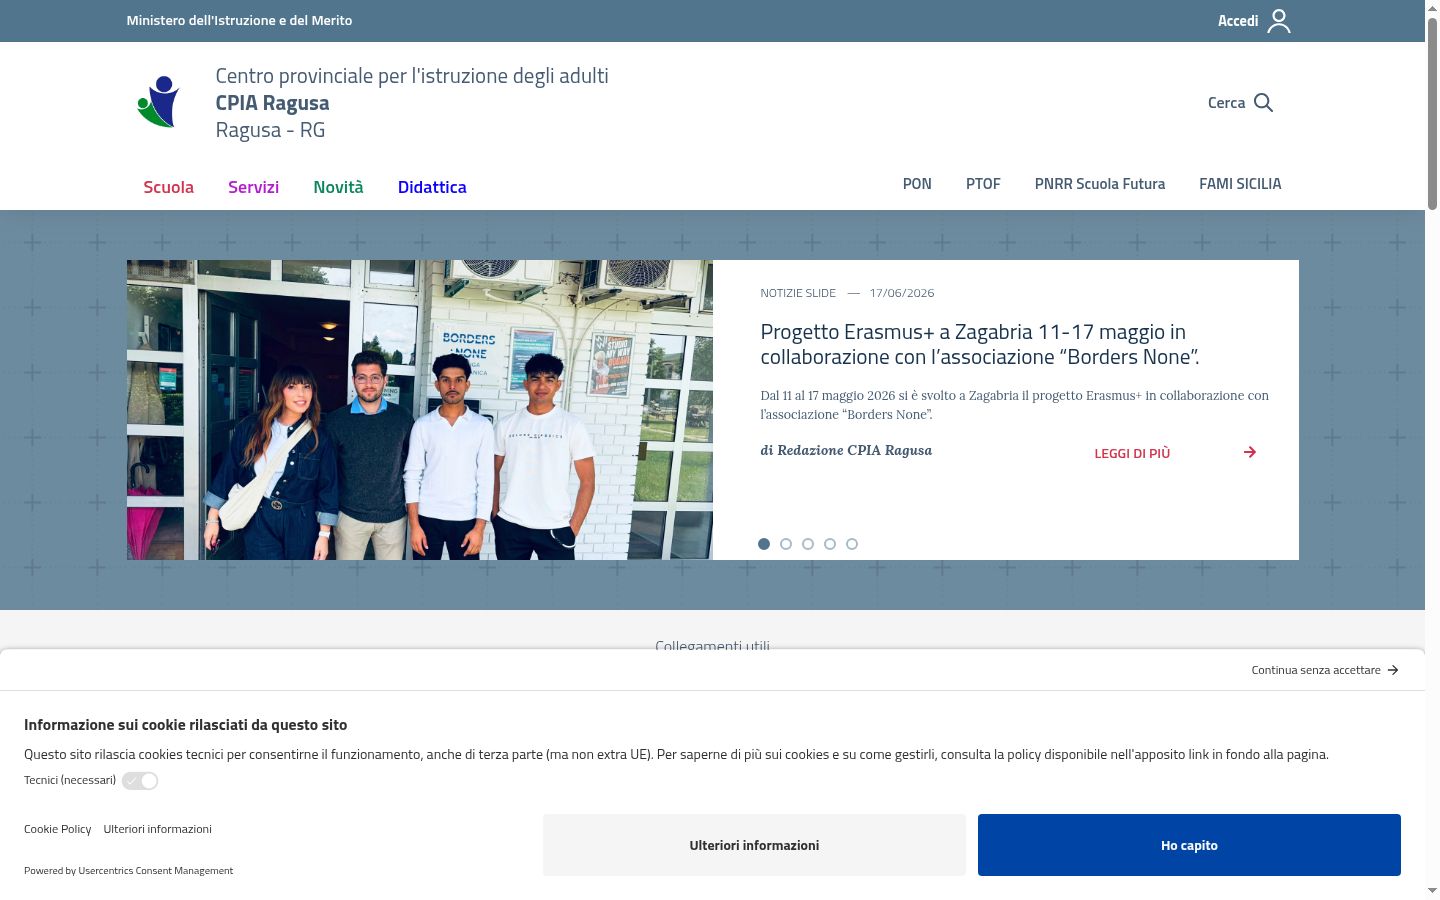The width and height of the screenshot is (1440, 900).
Task: Click the CPIA Ragusa school logo
Action: coord(158,102)
